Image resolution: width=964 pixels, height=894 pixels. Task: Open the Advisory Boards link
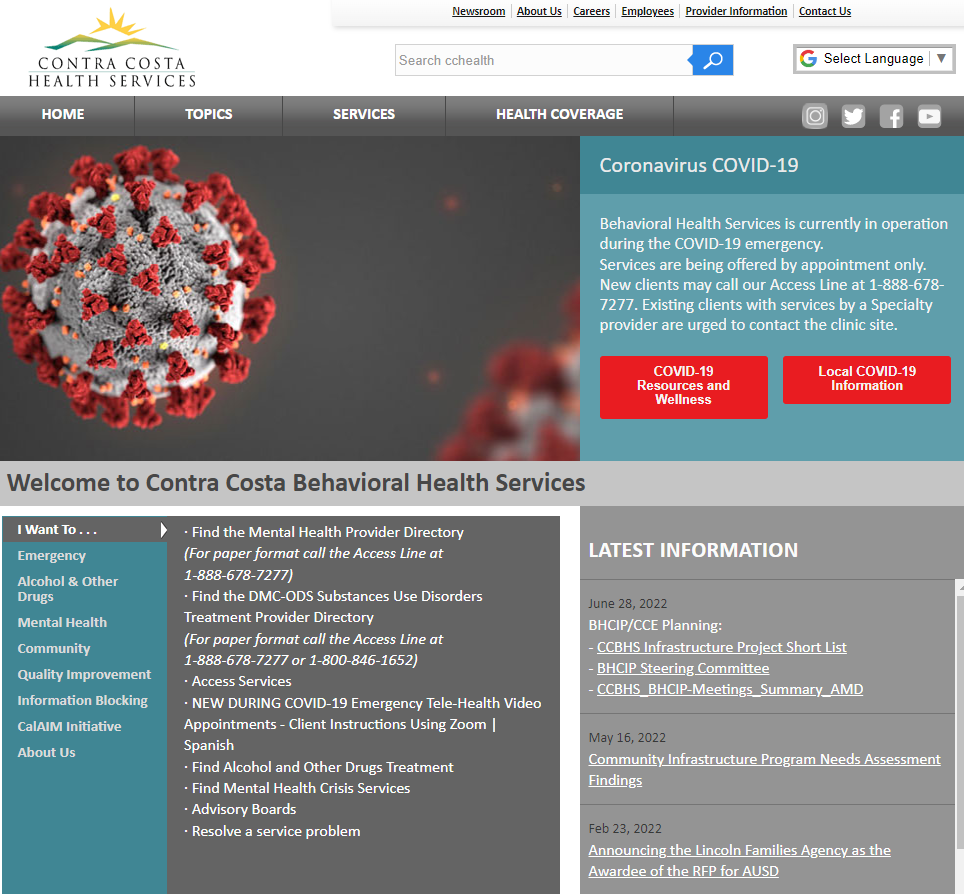point(244,809)
